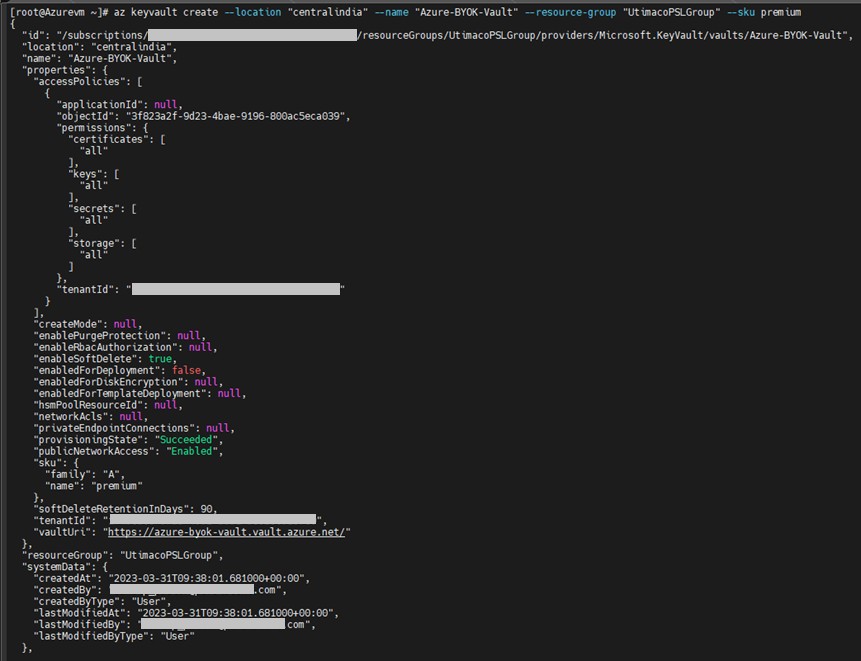Click the "enablePurgeProtection" line
The height and width of the screenshot is (661, 861).
pyautogui.click(x=120, y=336)
